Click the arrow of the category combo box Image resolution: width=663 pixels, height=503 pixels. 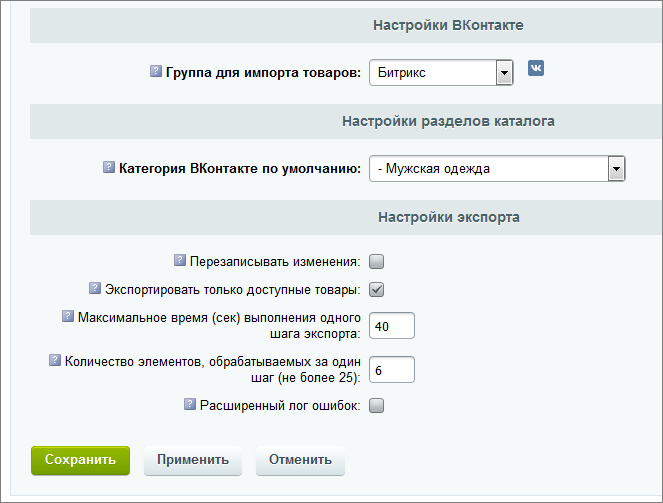point(616,169)
